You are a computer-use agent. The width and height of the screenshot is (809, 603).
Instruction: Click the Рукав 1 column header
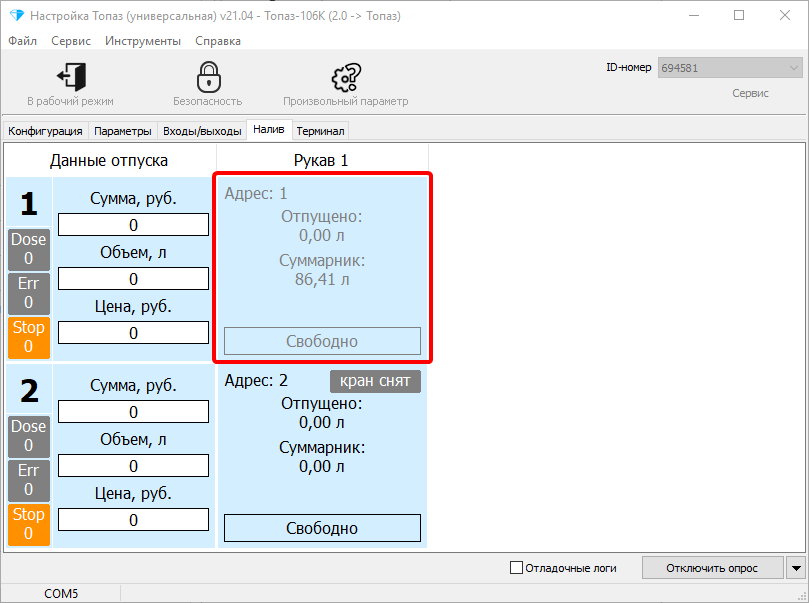point(321,160)
